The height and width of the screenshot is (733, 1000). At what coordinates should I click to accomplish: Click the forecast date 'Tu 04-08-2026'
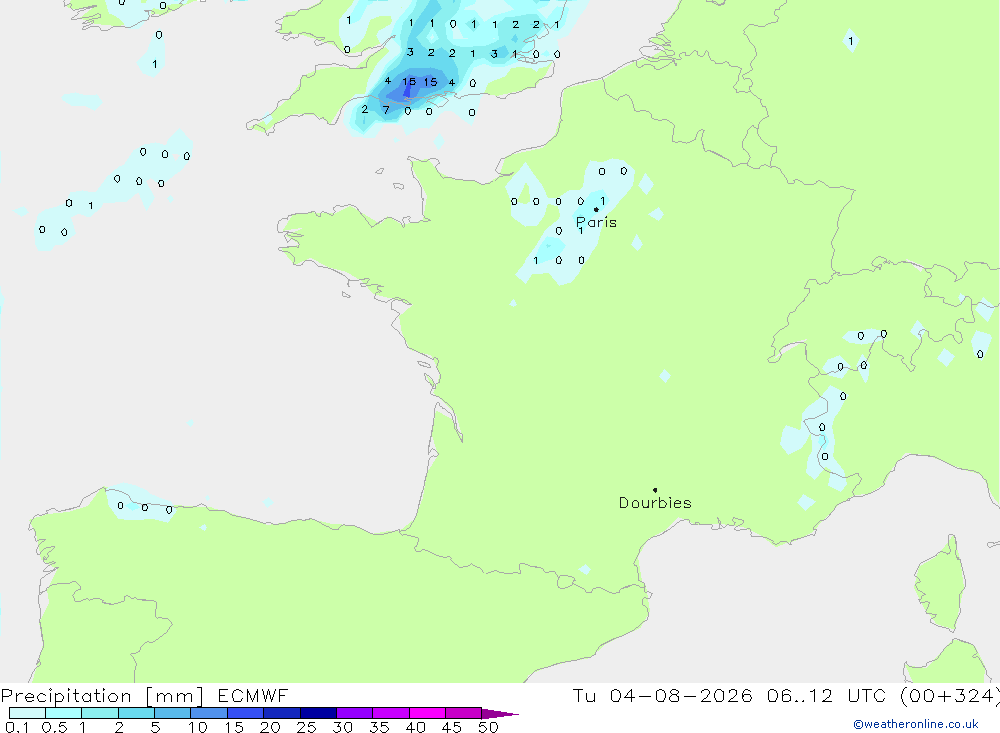point(662,695)
